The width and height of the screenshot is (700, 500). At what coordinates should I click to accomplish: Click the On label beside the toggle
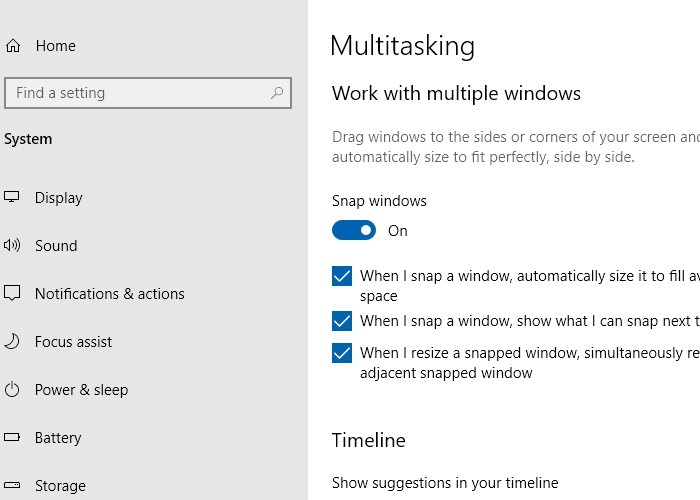click(397, 231)
